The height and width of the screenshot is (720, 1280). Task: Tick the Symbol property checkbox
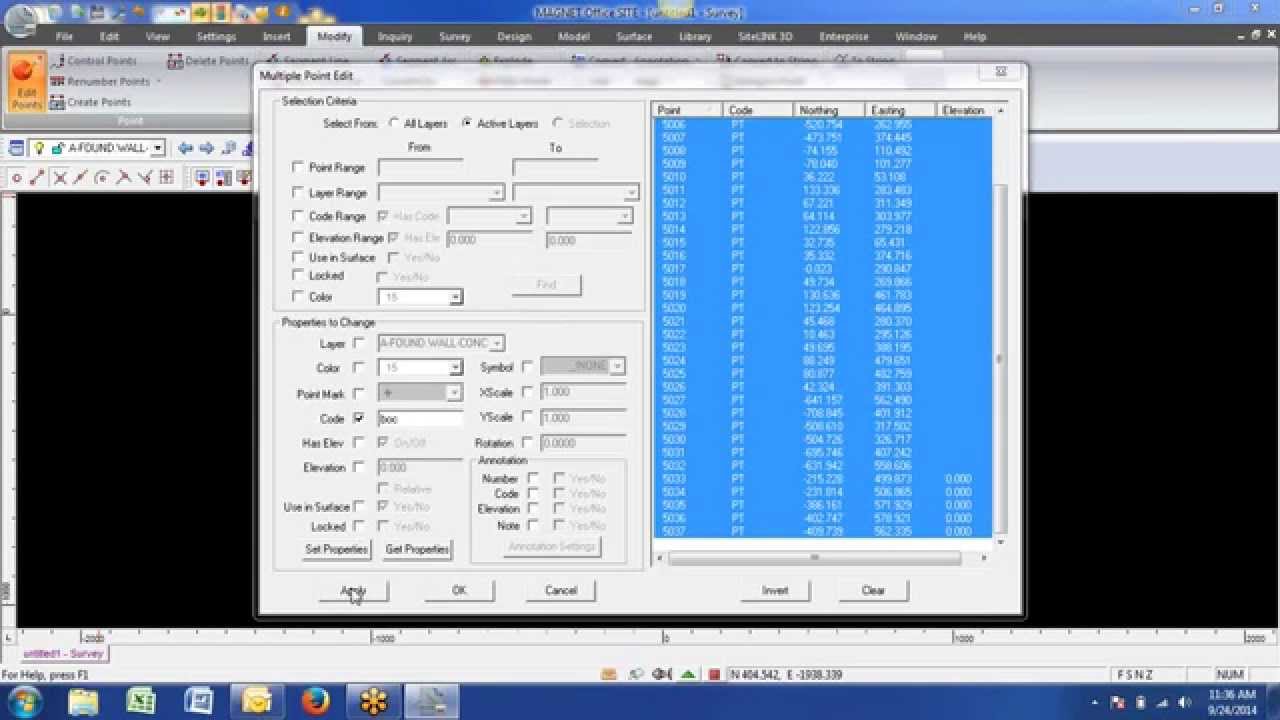click(528, 367)
